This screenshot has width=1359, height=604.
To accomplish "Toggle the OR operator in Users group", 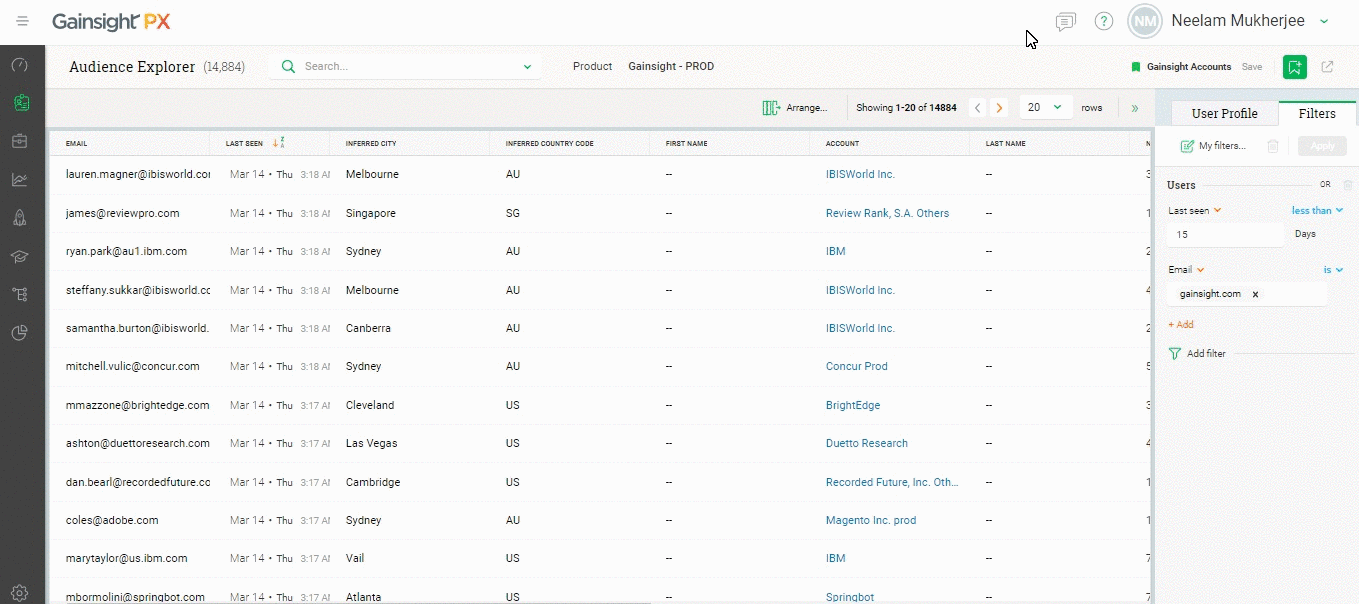I will pyautogui.click(x=1325, y=185).
